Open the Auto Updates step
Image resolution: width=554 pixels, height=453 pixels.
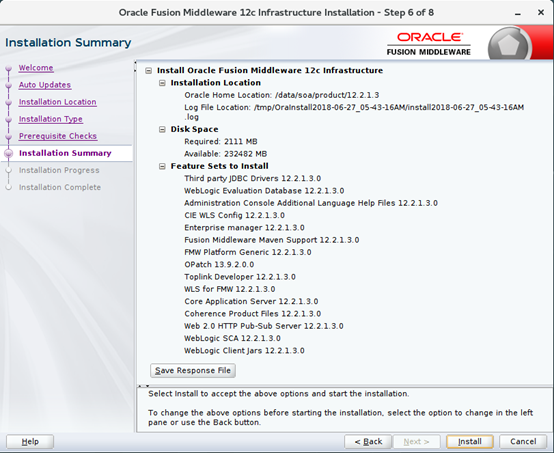45,85
